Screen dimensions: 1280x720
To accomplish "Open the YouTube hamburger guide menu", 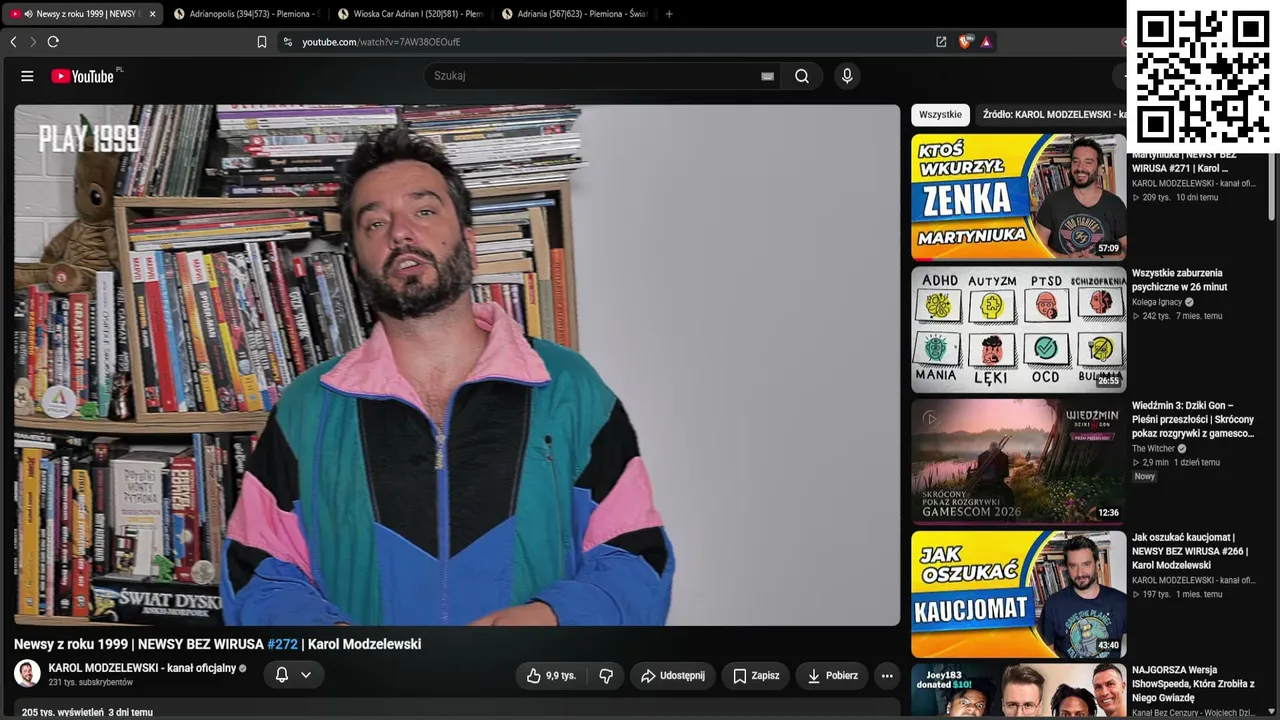I will point(27,76).
